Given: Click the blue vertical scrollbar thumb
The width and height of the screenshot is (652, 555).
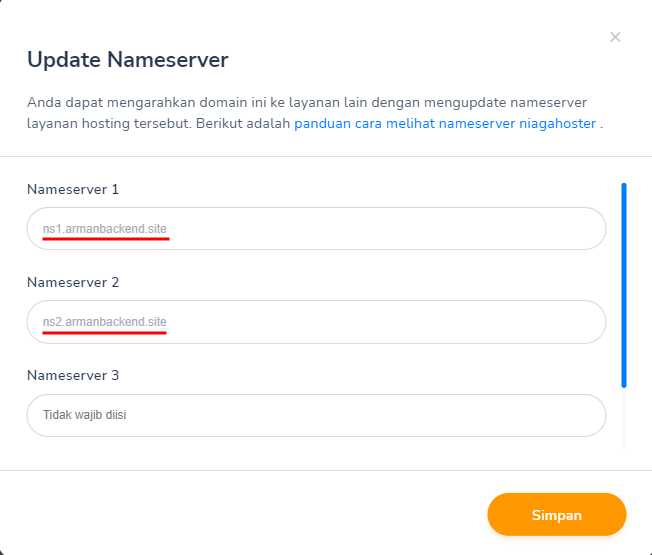Looking at the screenshot, I should [x=623, y=285].
